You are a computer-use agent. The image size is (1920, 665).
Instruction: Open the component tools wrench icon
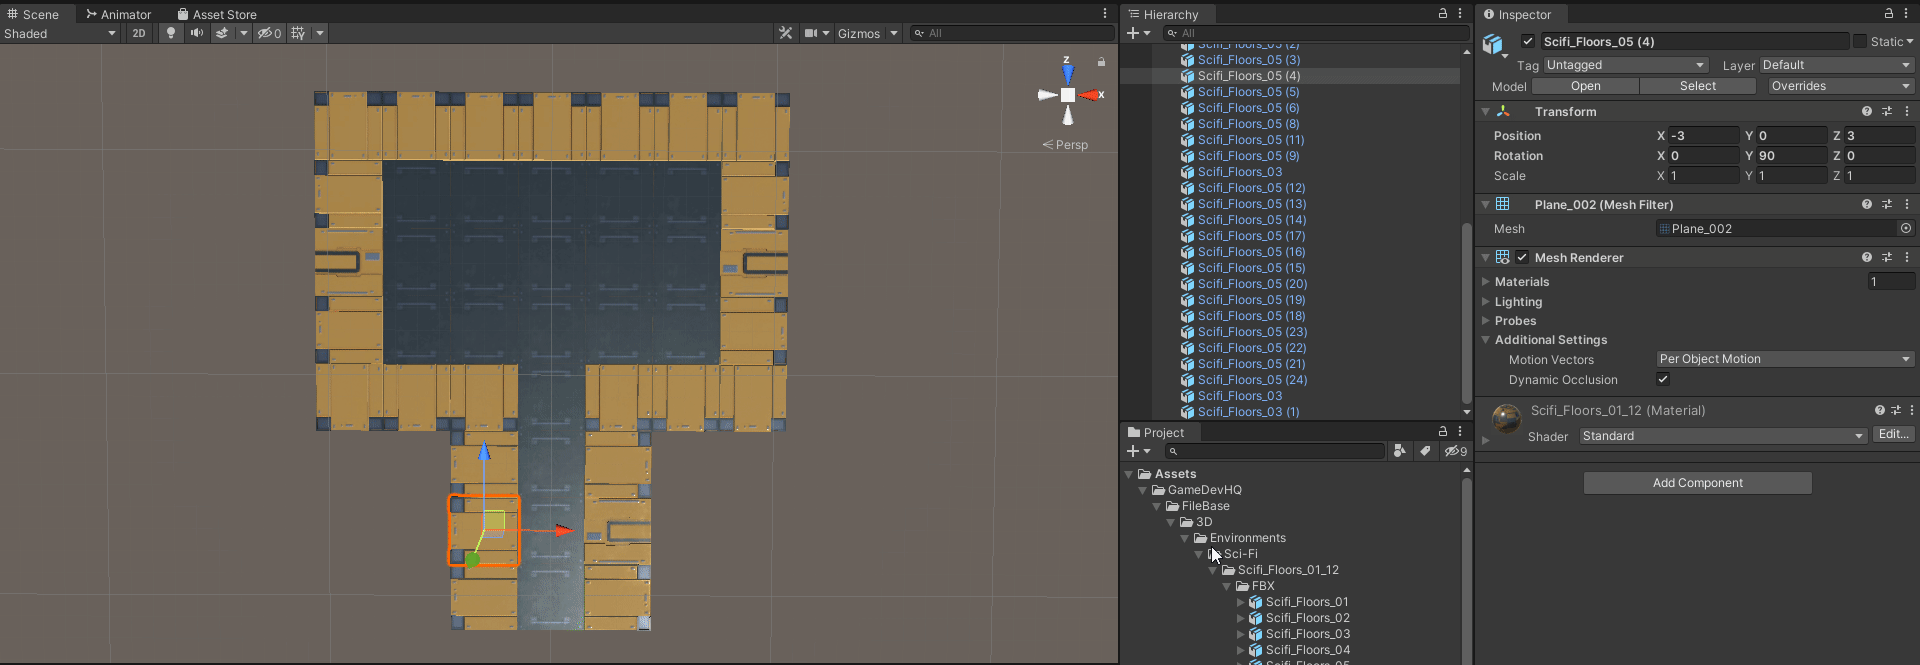786,33
